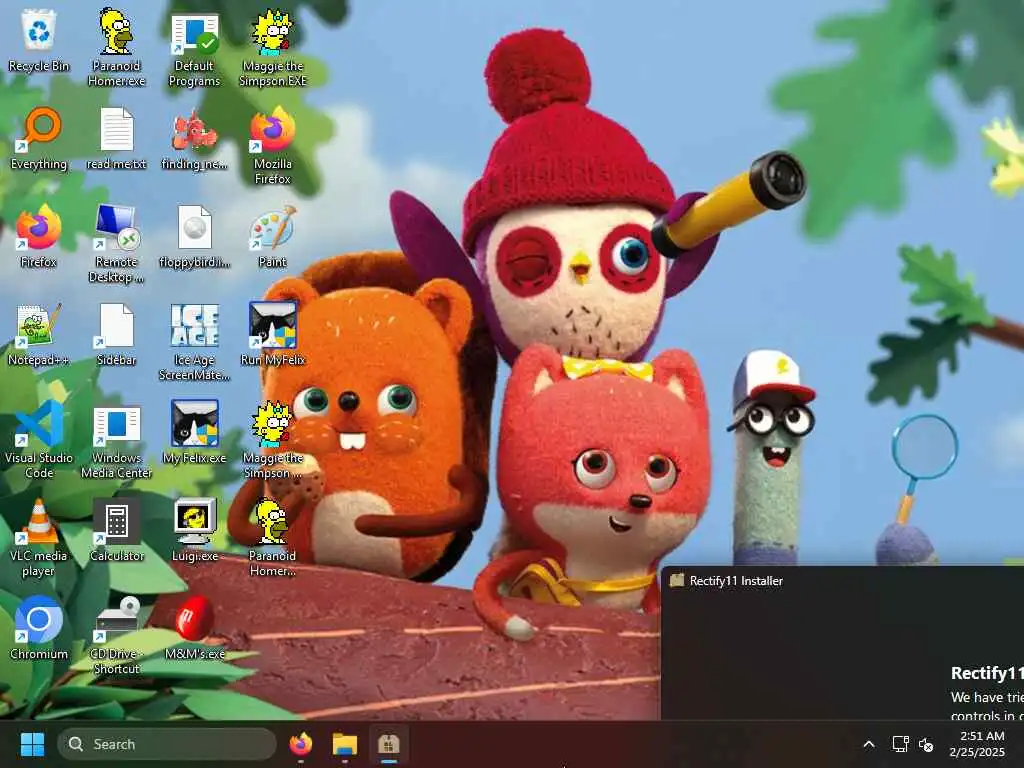Viewport: 1024px width, 768px height.
Task: Launch the Everything search shortcut
Action: 39,138
